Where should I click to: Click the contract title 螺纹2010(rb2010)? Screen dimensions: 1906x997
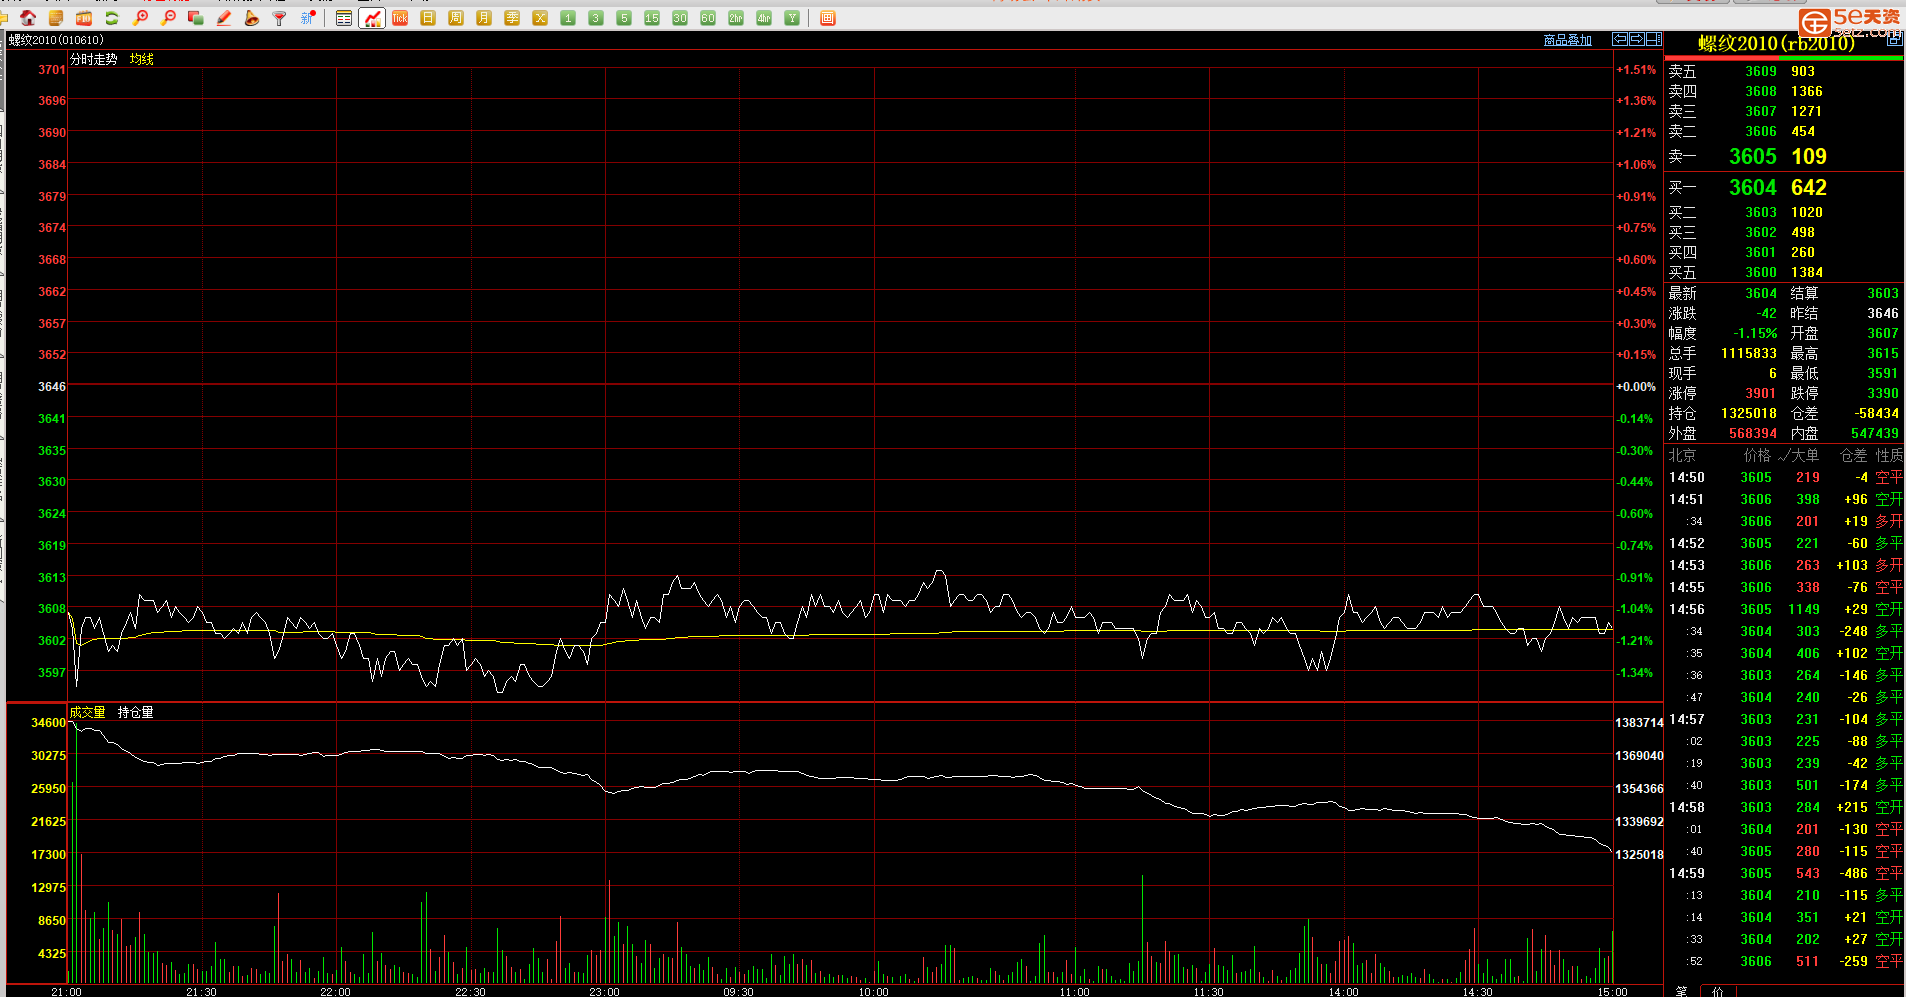[x=1776, y=43]
